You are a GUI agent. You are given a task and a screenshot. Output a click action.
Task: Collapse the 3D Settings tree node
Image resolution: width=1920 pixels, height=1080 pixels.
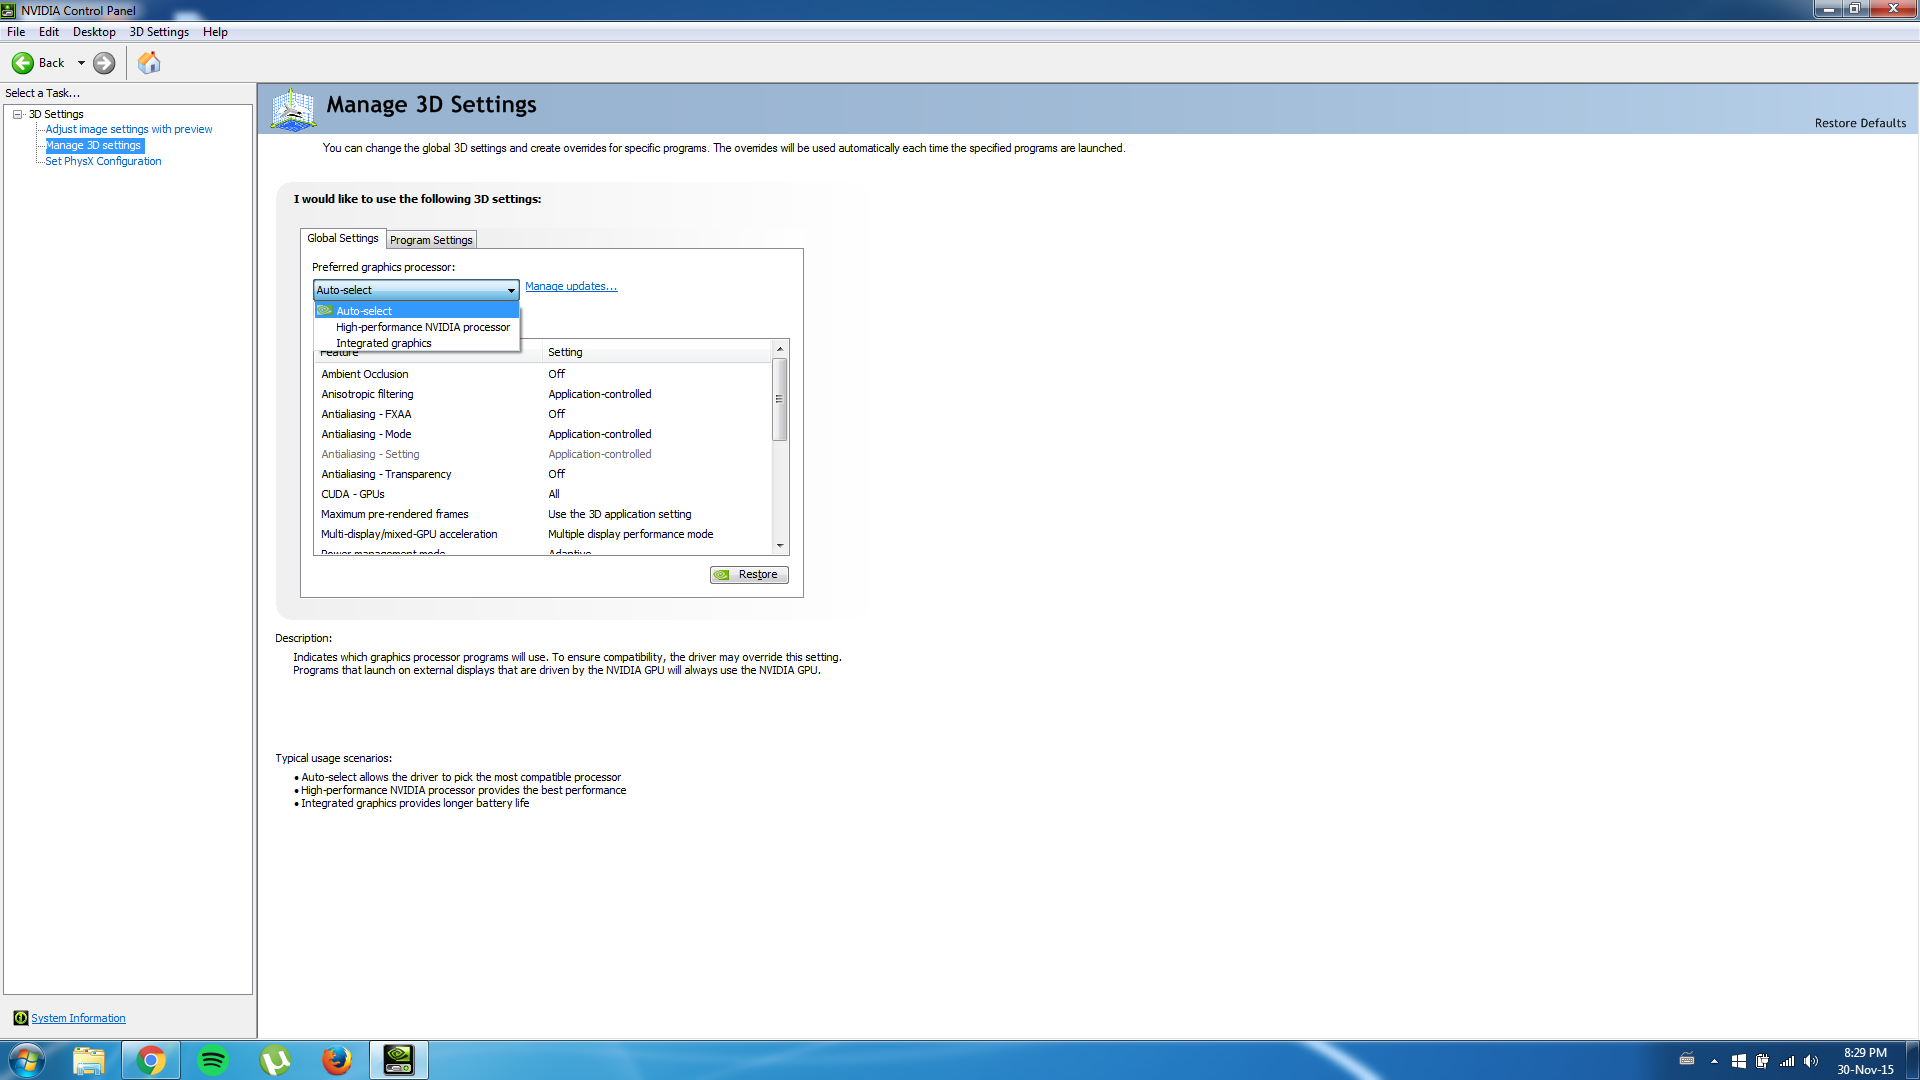[x=18, y=114]
